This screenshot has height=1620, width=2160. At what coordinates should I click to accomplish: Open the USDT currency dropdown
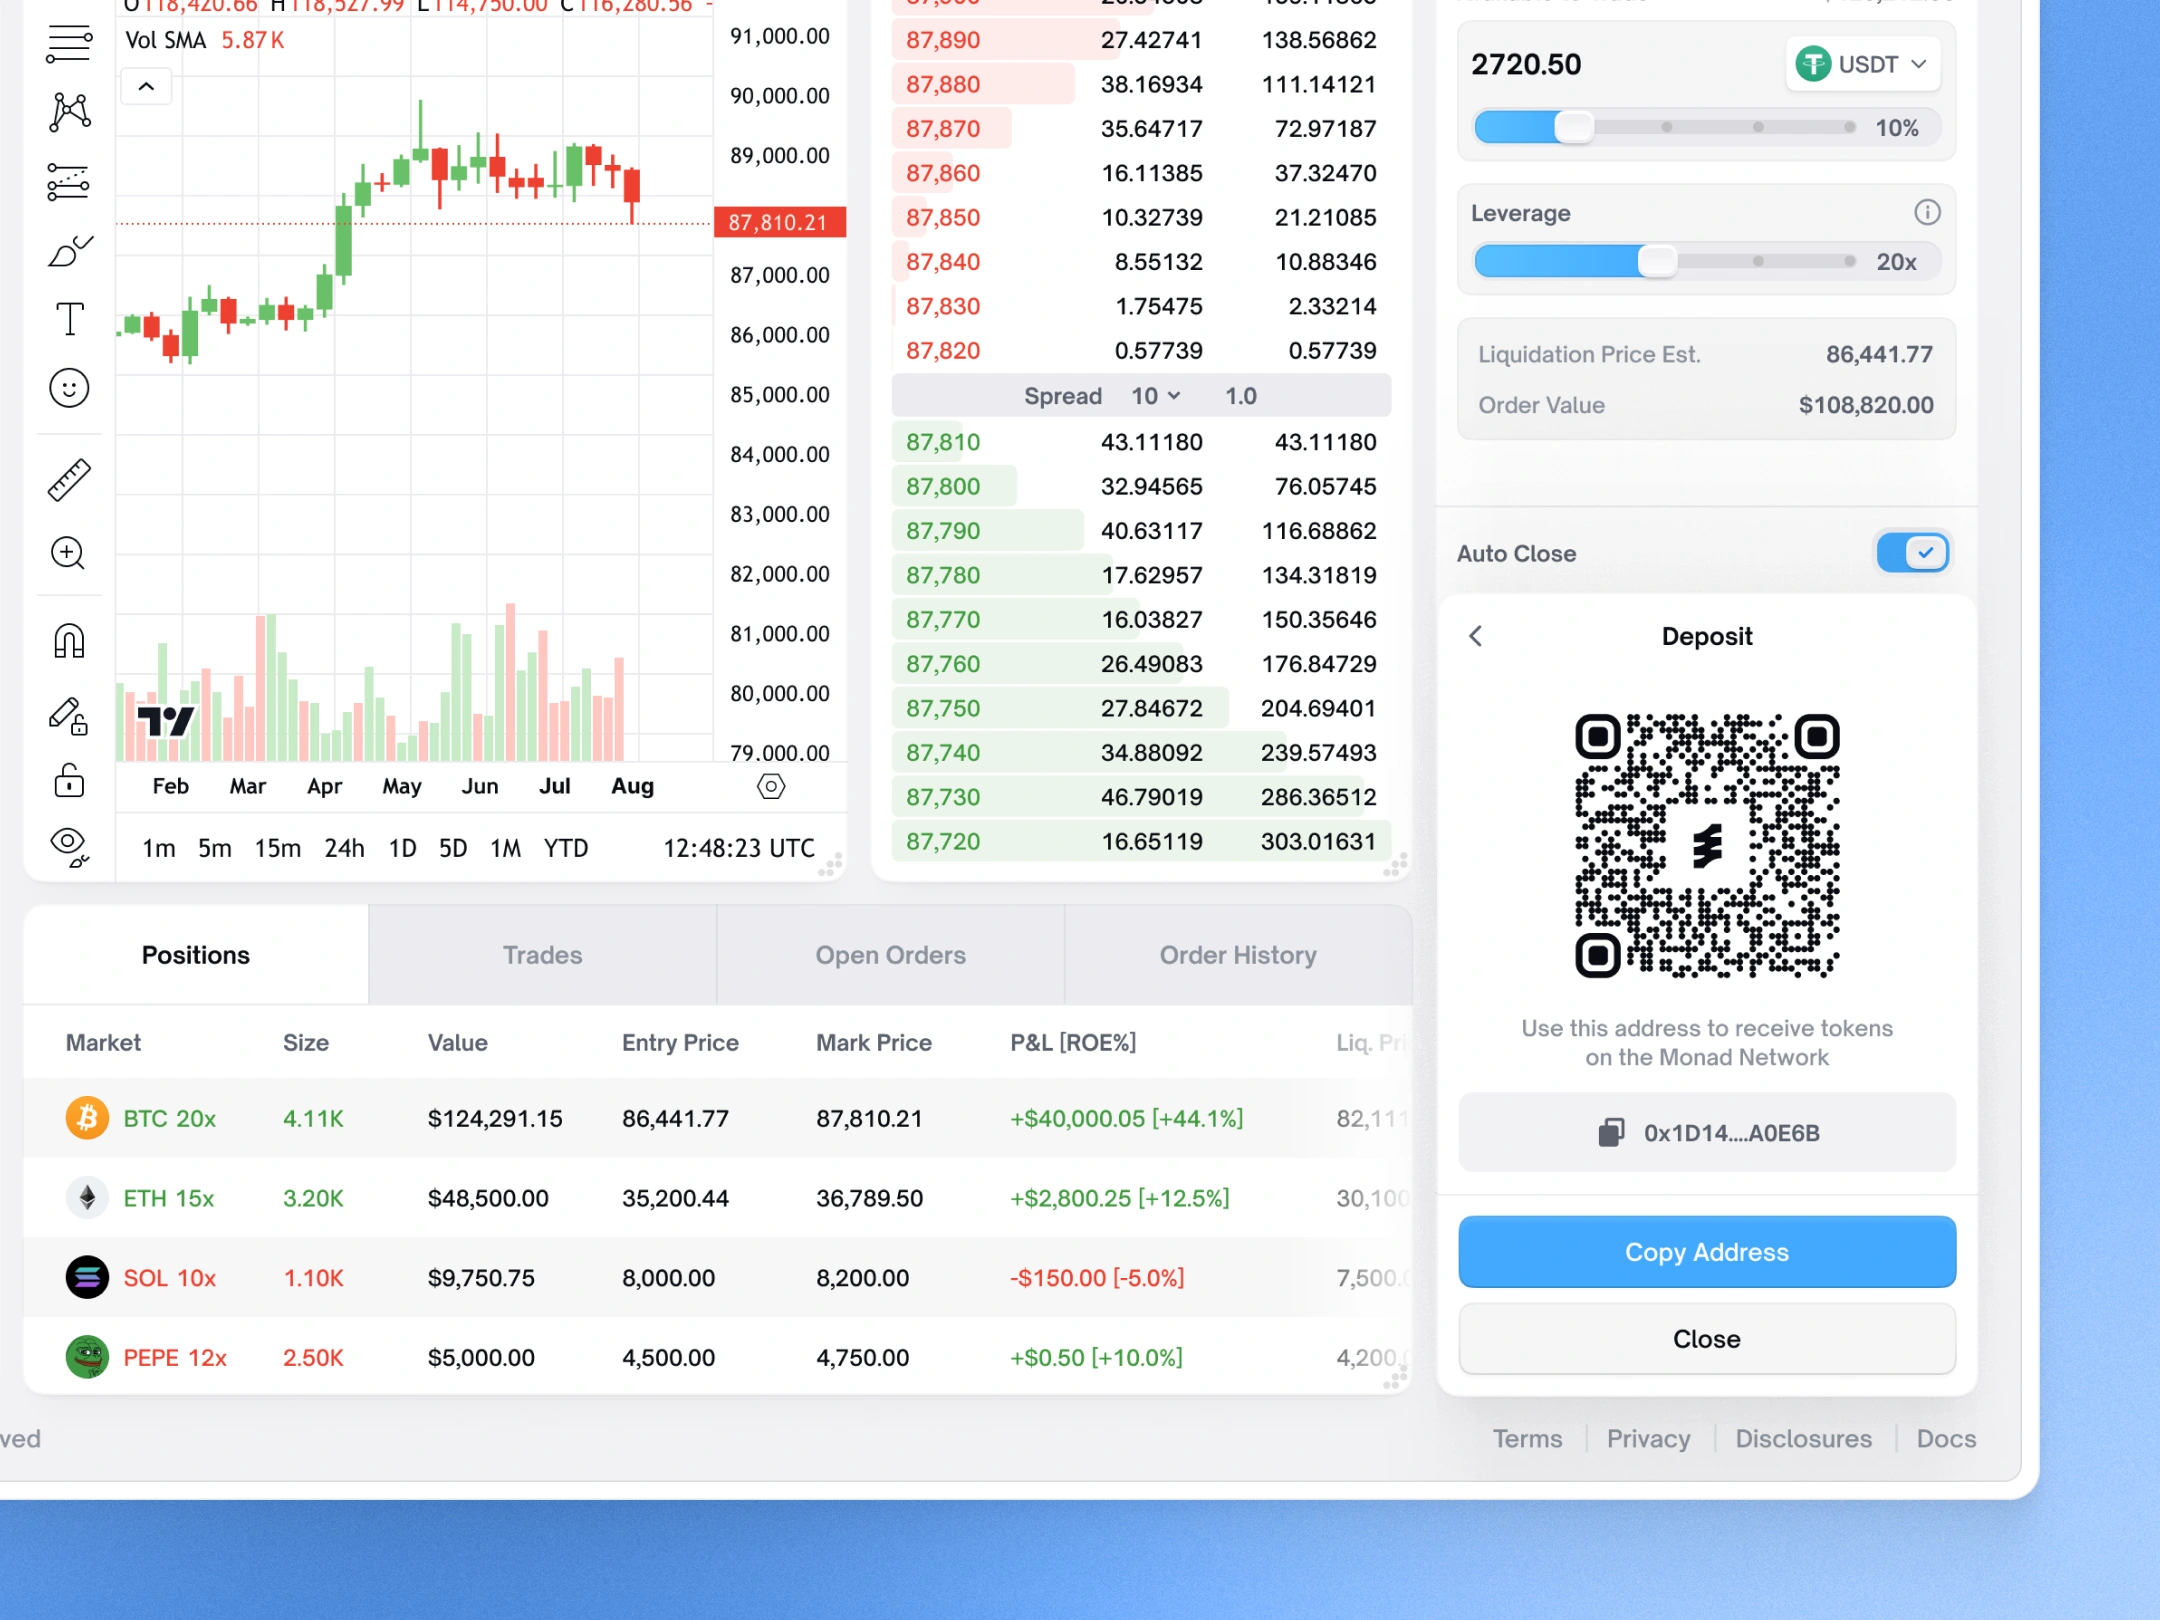point(1863,65)
